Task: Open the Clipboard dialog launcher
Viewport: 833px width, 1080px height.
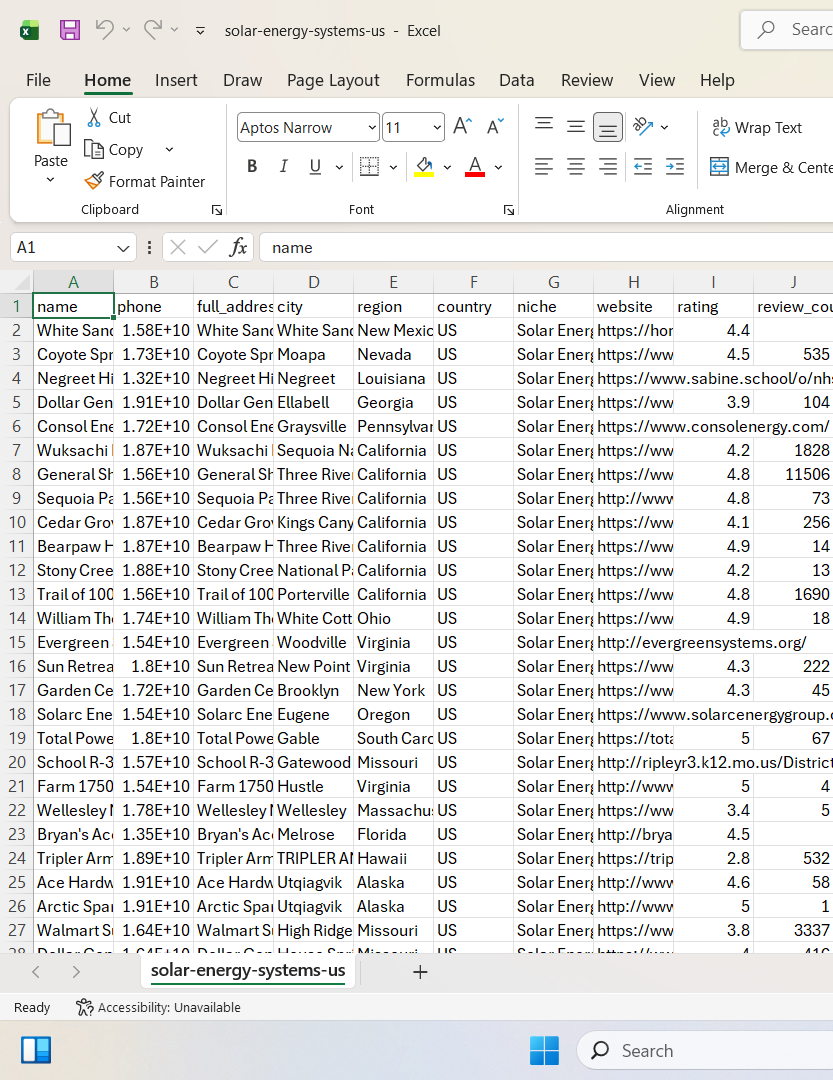Action: click(x=217, y=210)
